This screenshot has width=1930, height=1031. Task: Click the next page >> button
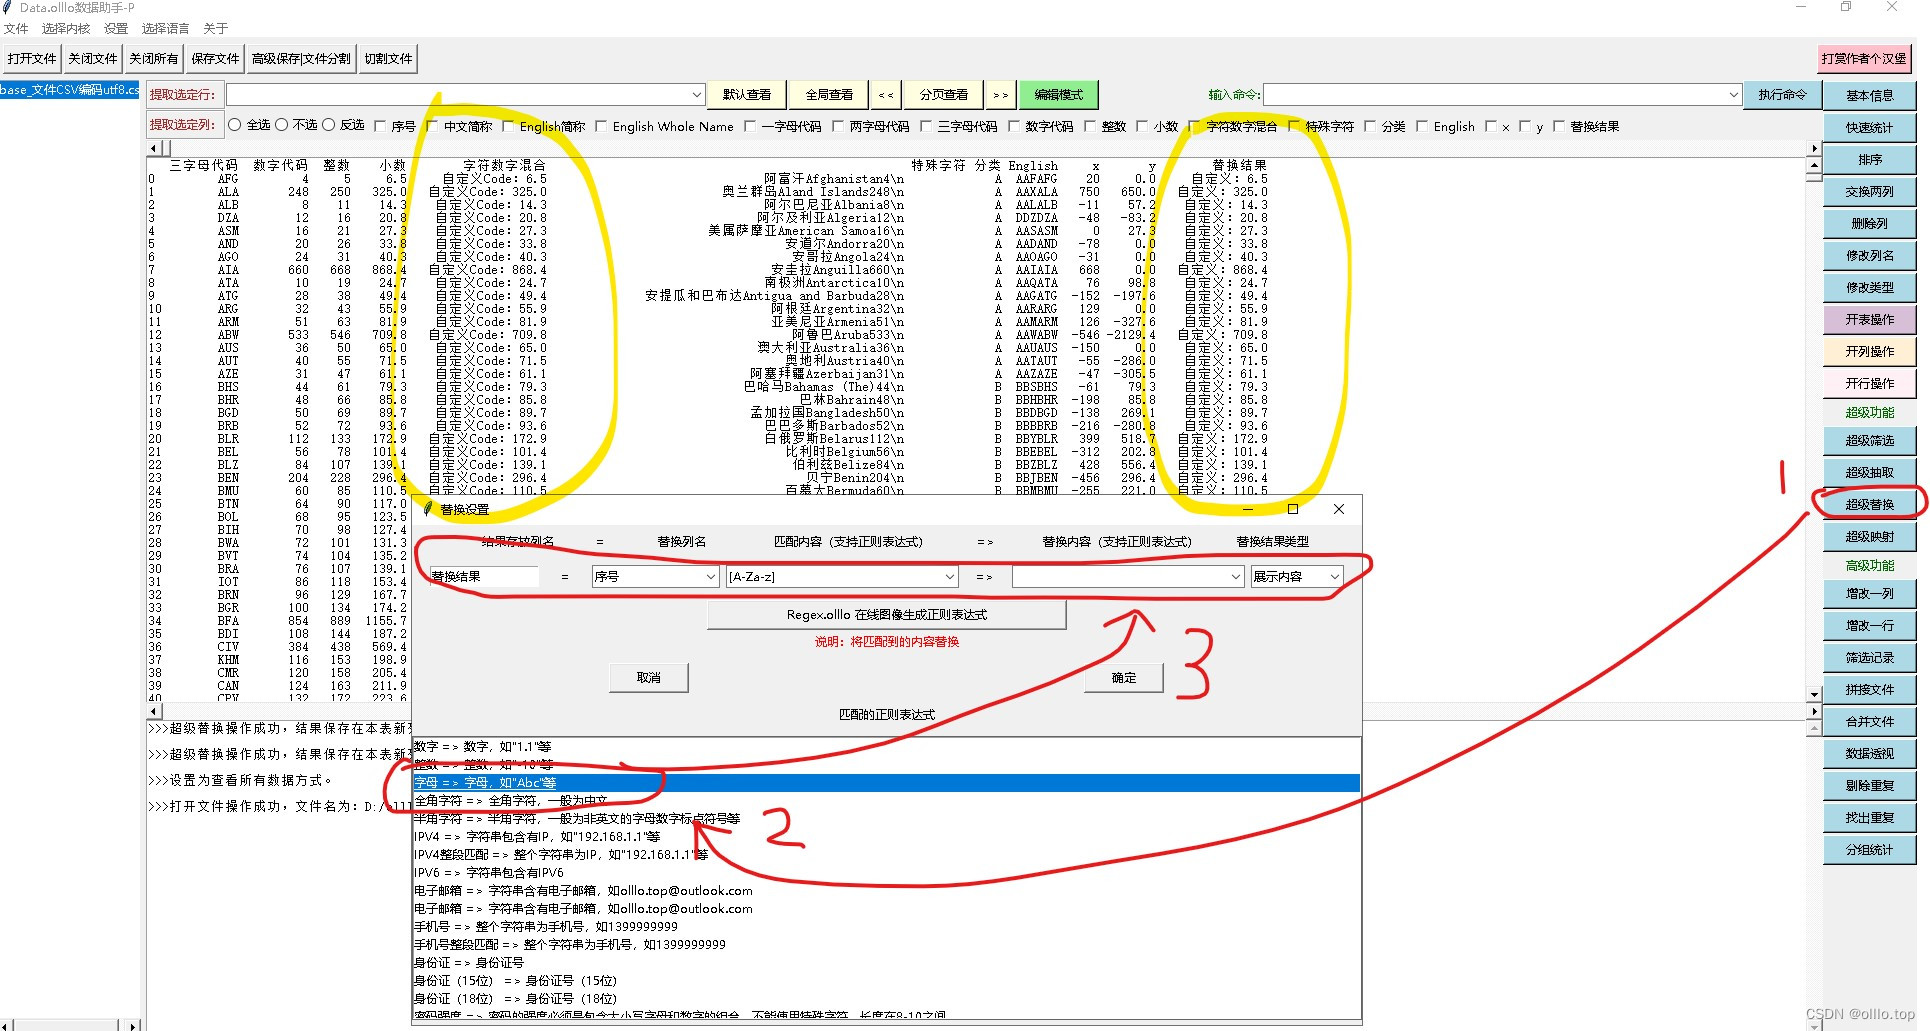coord(1000,95)
